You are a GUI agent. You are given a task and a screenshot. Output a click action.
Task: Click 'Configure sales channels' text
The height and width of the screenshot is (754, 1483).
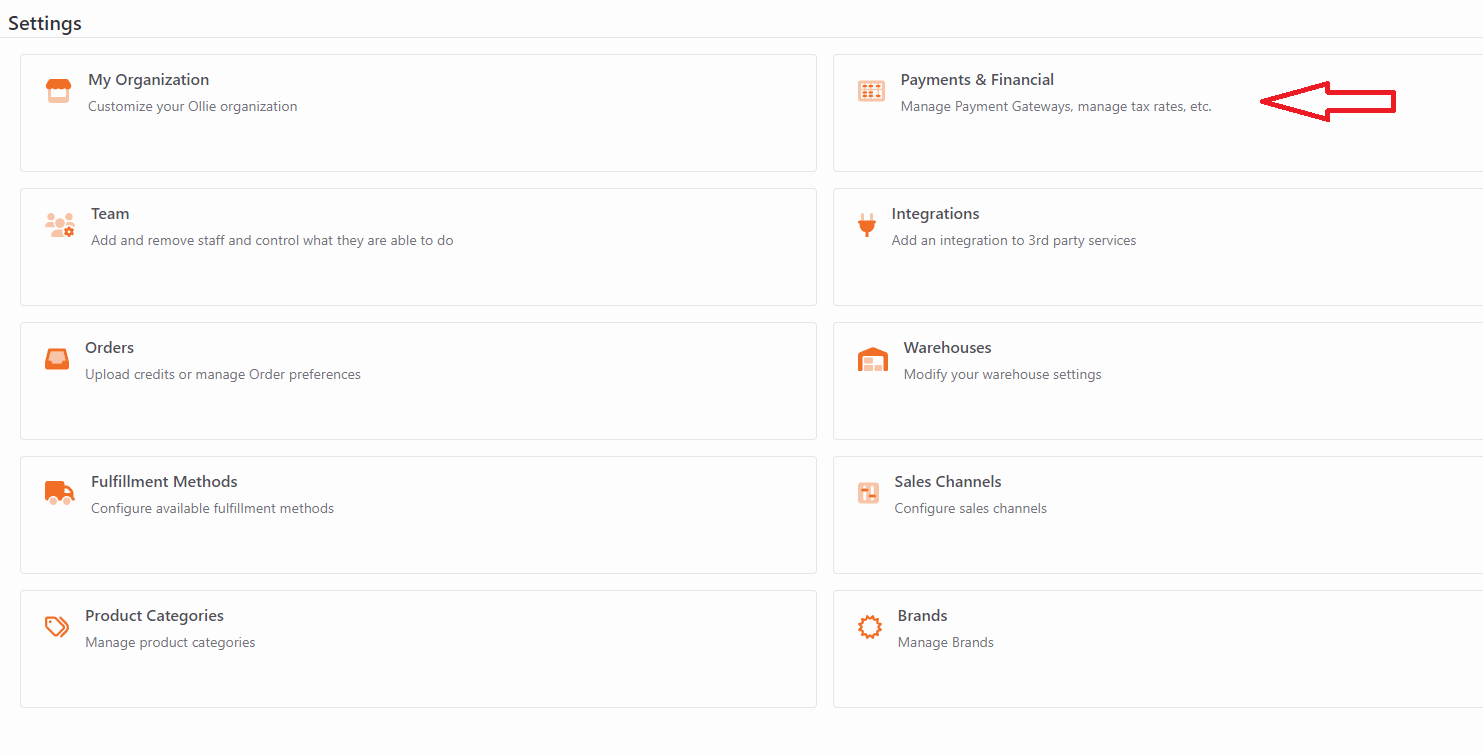point(971,508)
